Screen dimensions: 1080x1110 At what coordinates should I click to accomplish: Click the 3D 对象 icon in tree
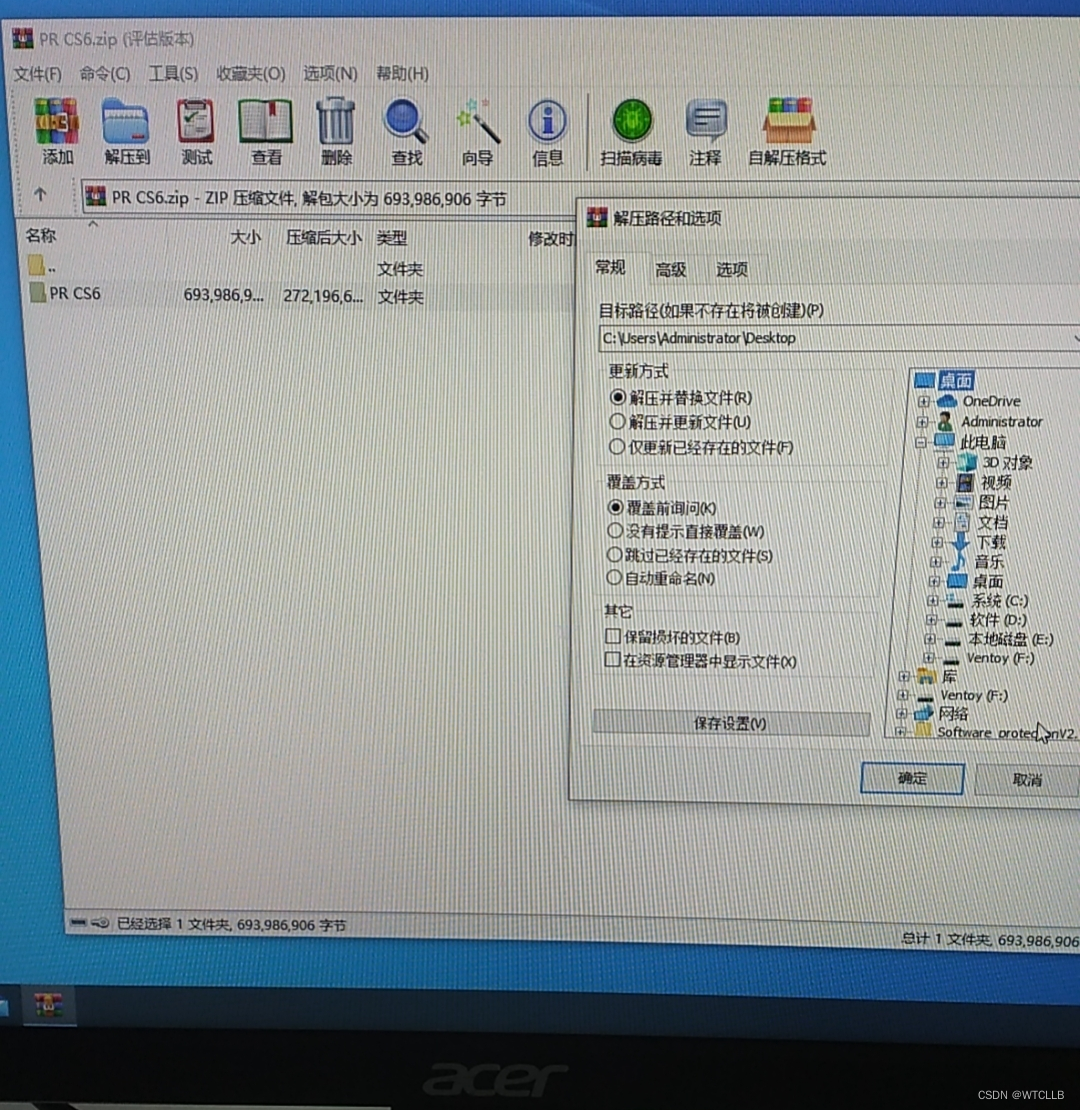[967, 462]
